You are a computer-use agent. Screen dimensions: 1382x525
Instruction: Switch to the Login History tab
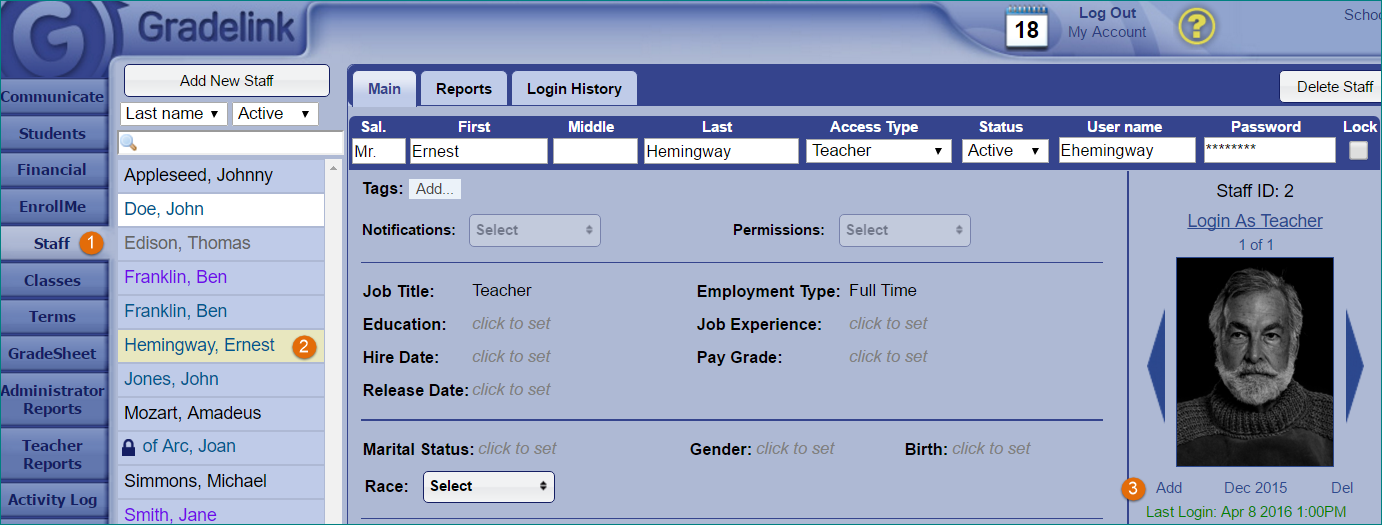point(574,89)
